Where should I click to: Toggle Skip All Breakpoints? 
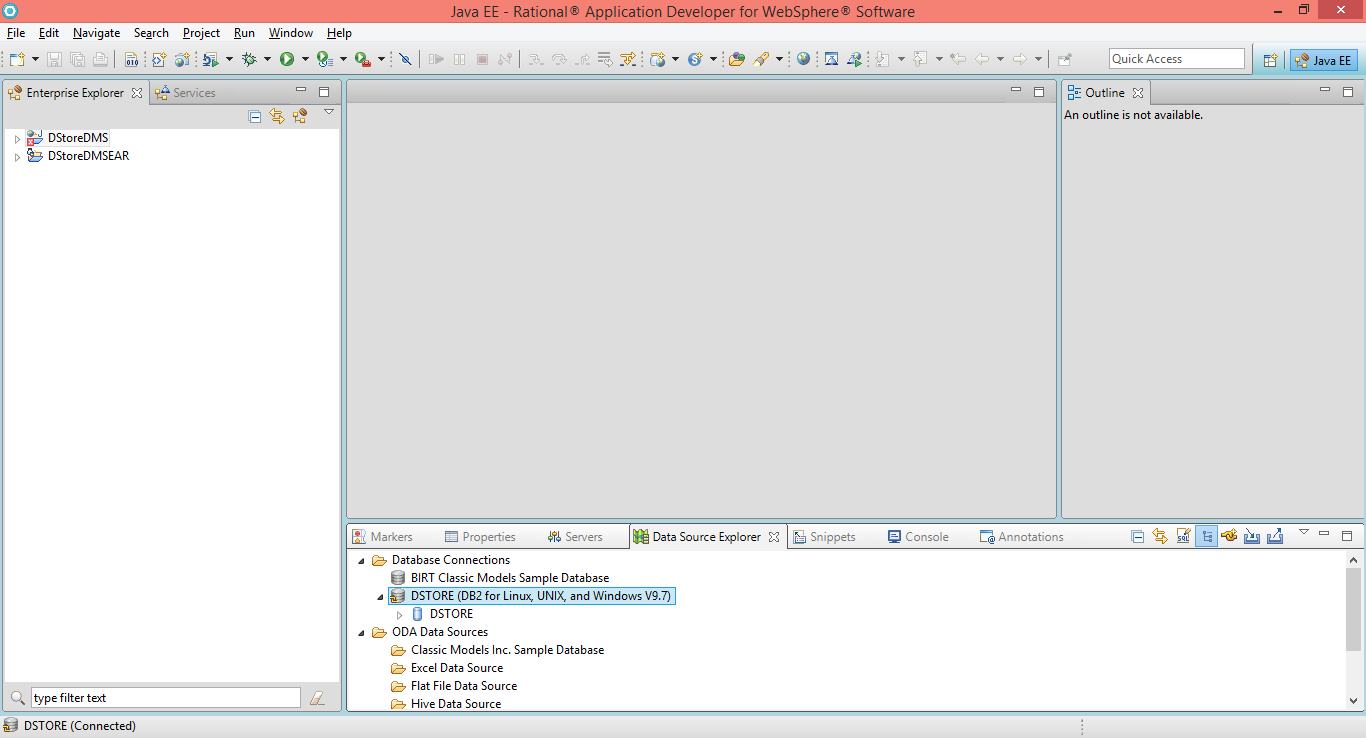pos(404,58)
